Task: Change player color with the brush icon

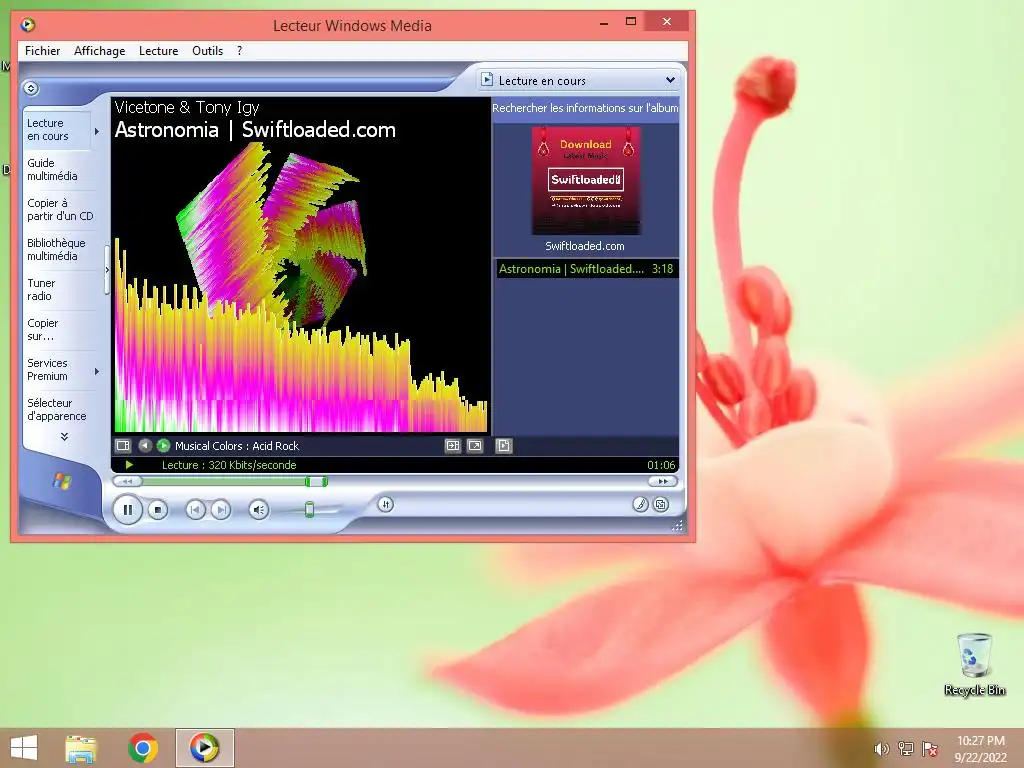Action: point(641,504)
